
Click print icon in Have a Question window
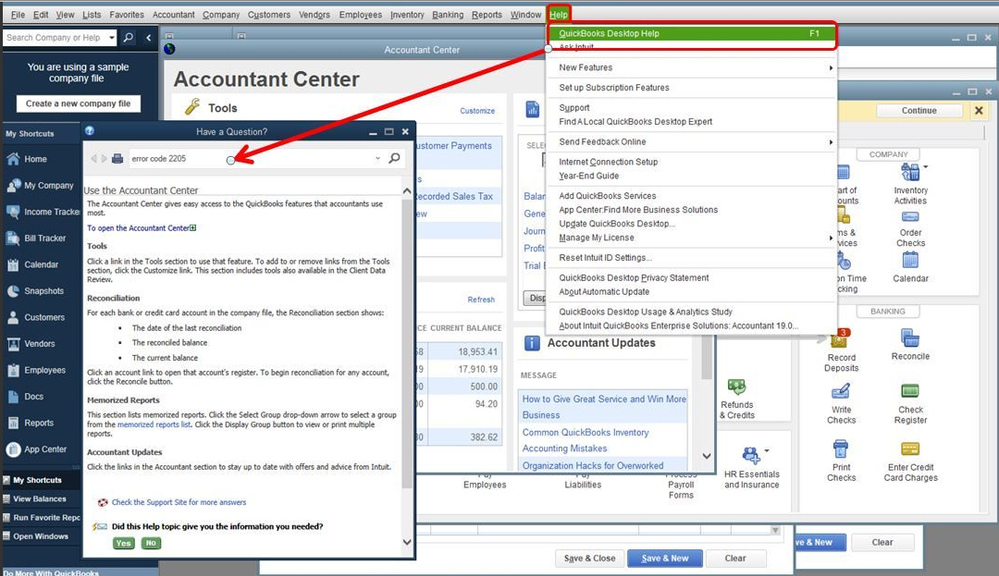[117, 159]
